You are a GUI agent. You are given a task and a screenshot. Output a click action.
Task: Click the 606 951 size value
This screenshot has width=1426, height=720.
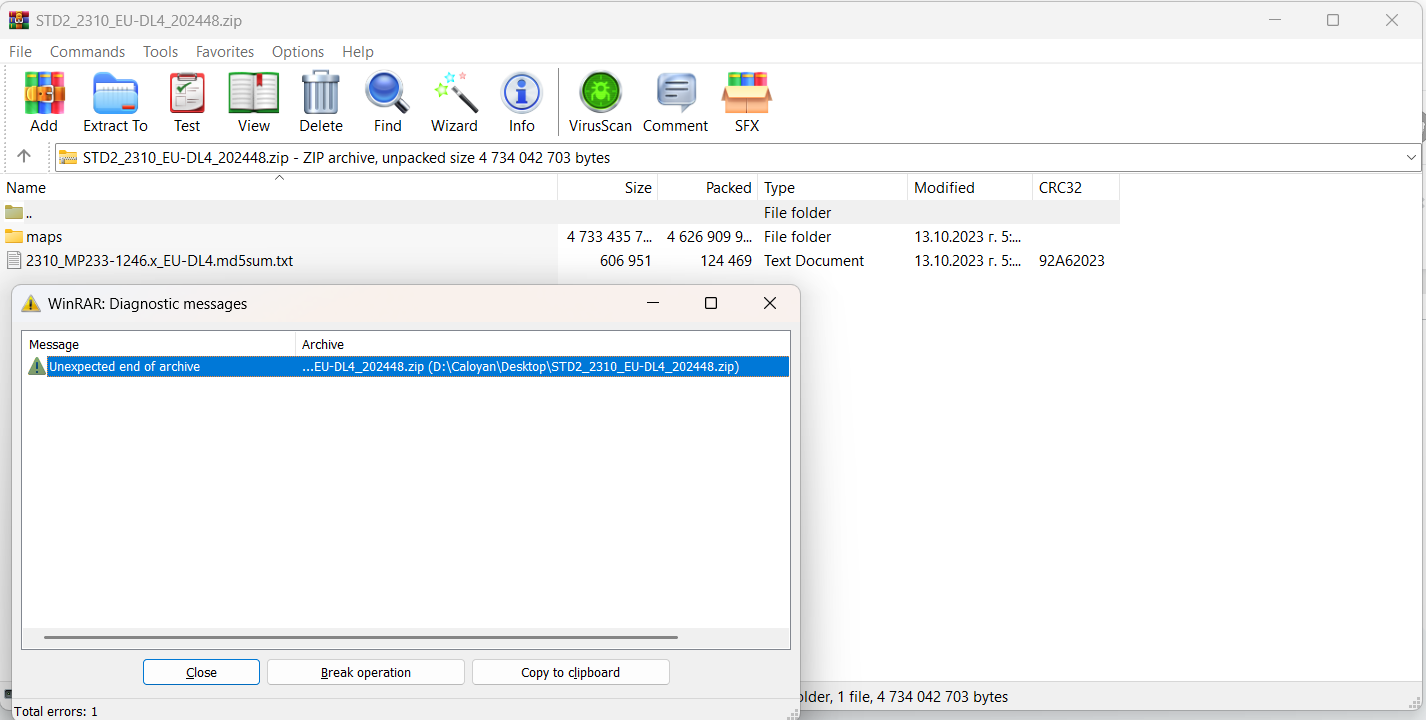(626, 261)
